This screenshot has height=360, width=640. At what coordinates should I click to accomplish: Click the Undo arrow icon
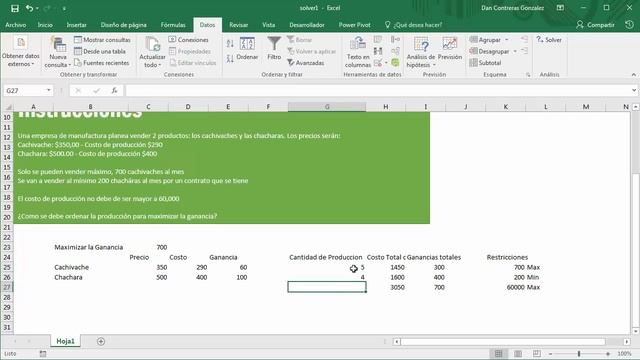(x=29, y=8)
